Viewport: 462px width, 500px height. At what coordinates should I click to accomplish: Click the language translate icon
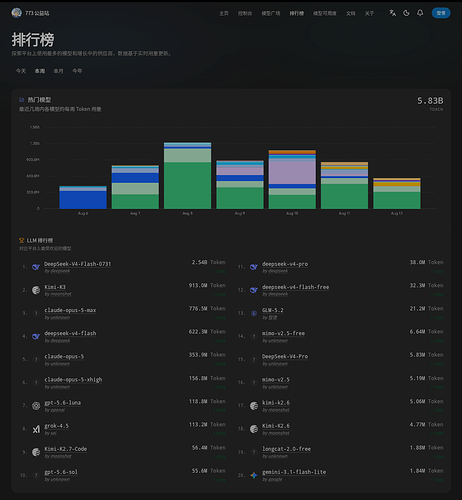(392, 13)
